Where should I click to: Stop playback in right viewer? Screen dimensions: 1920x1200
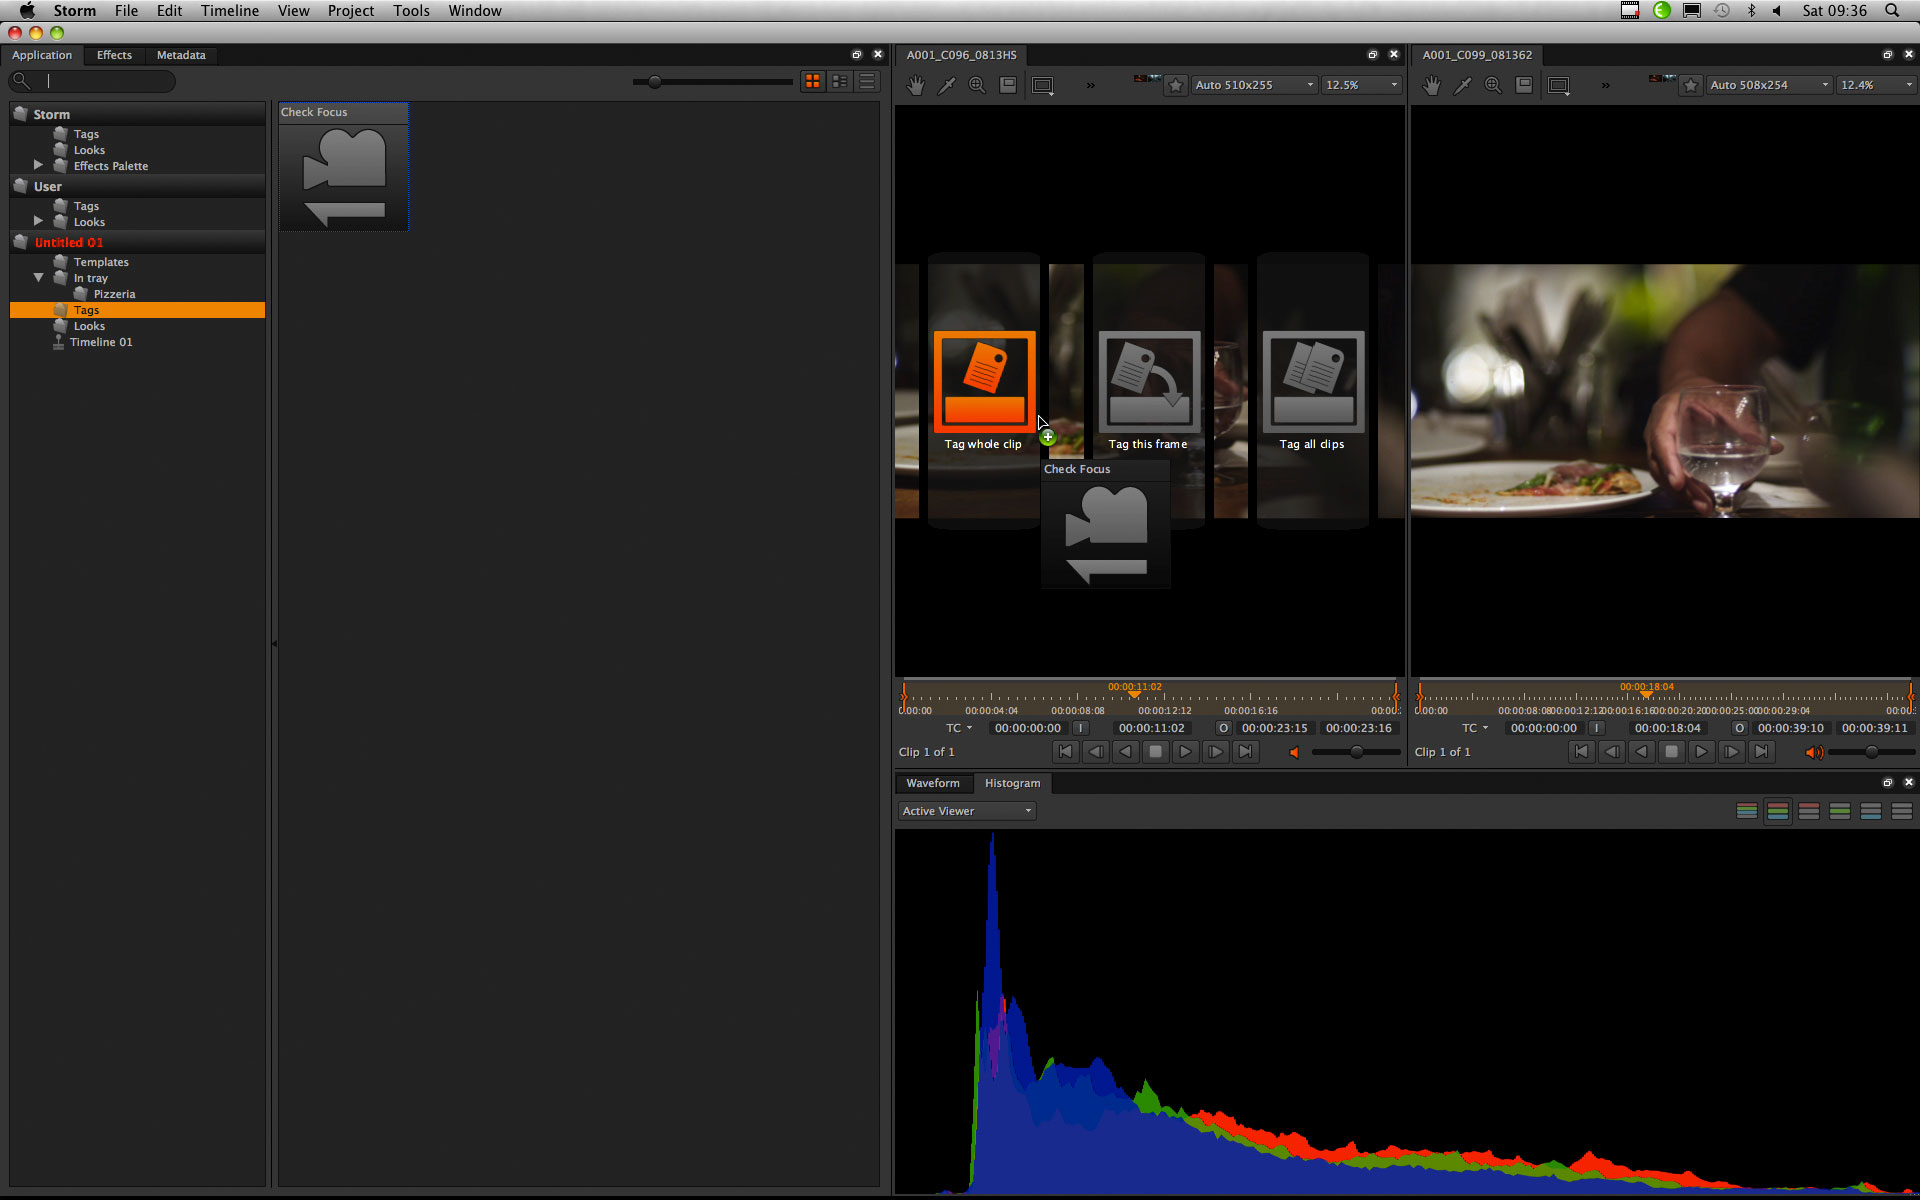(1671, 752)
